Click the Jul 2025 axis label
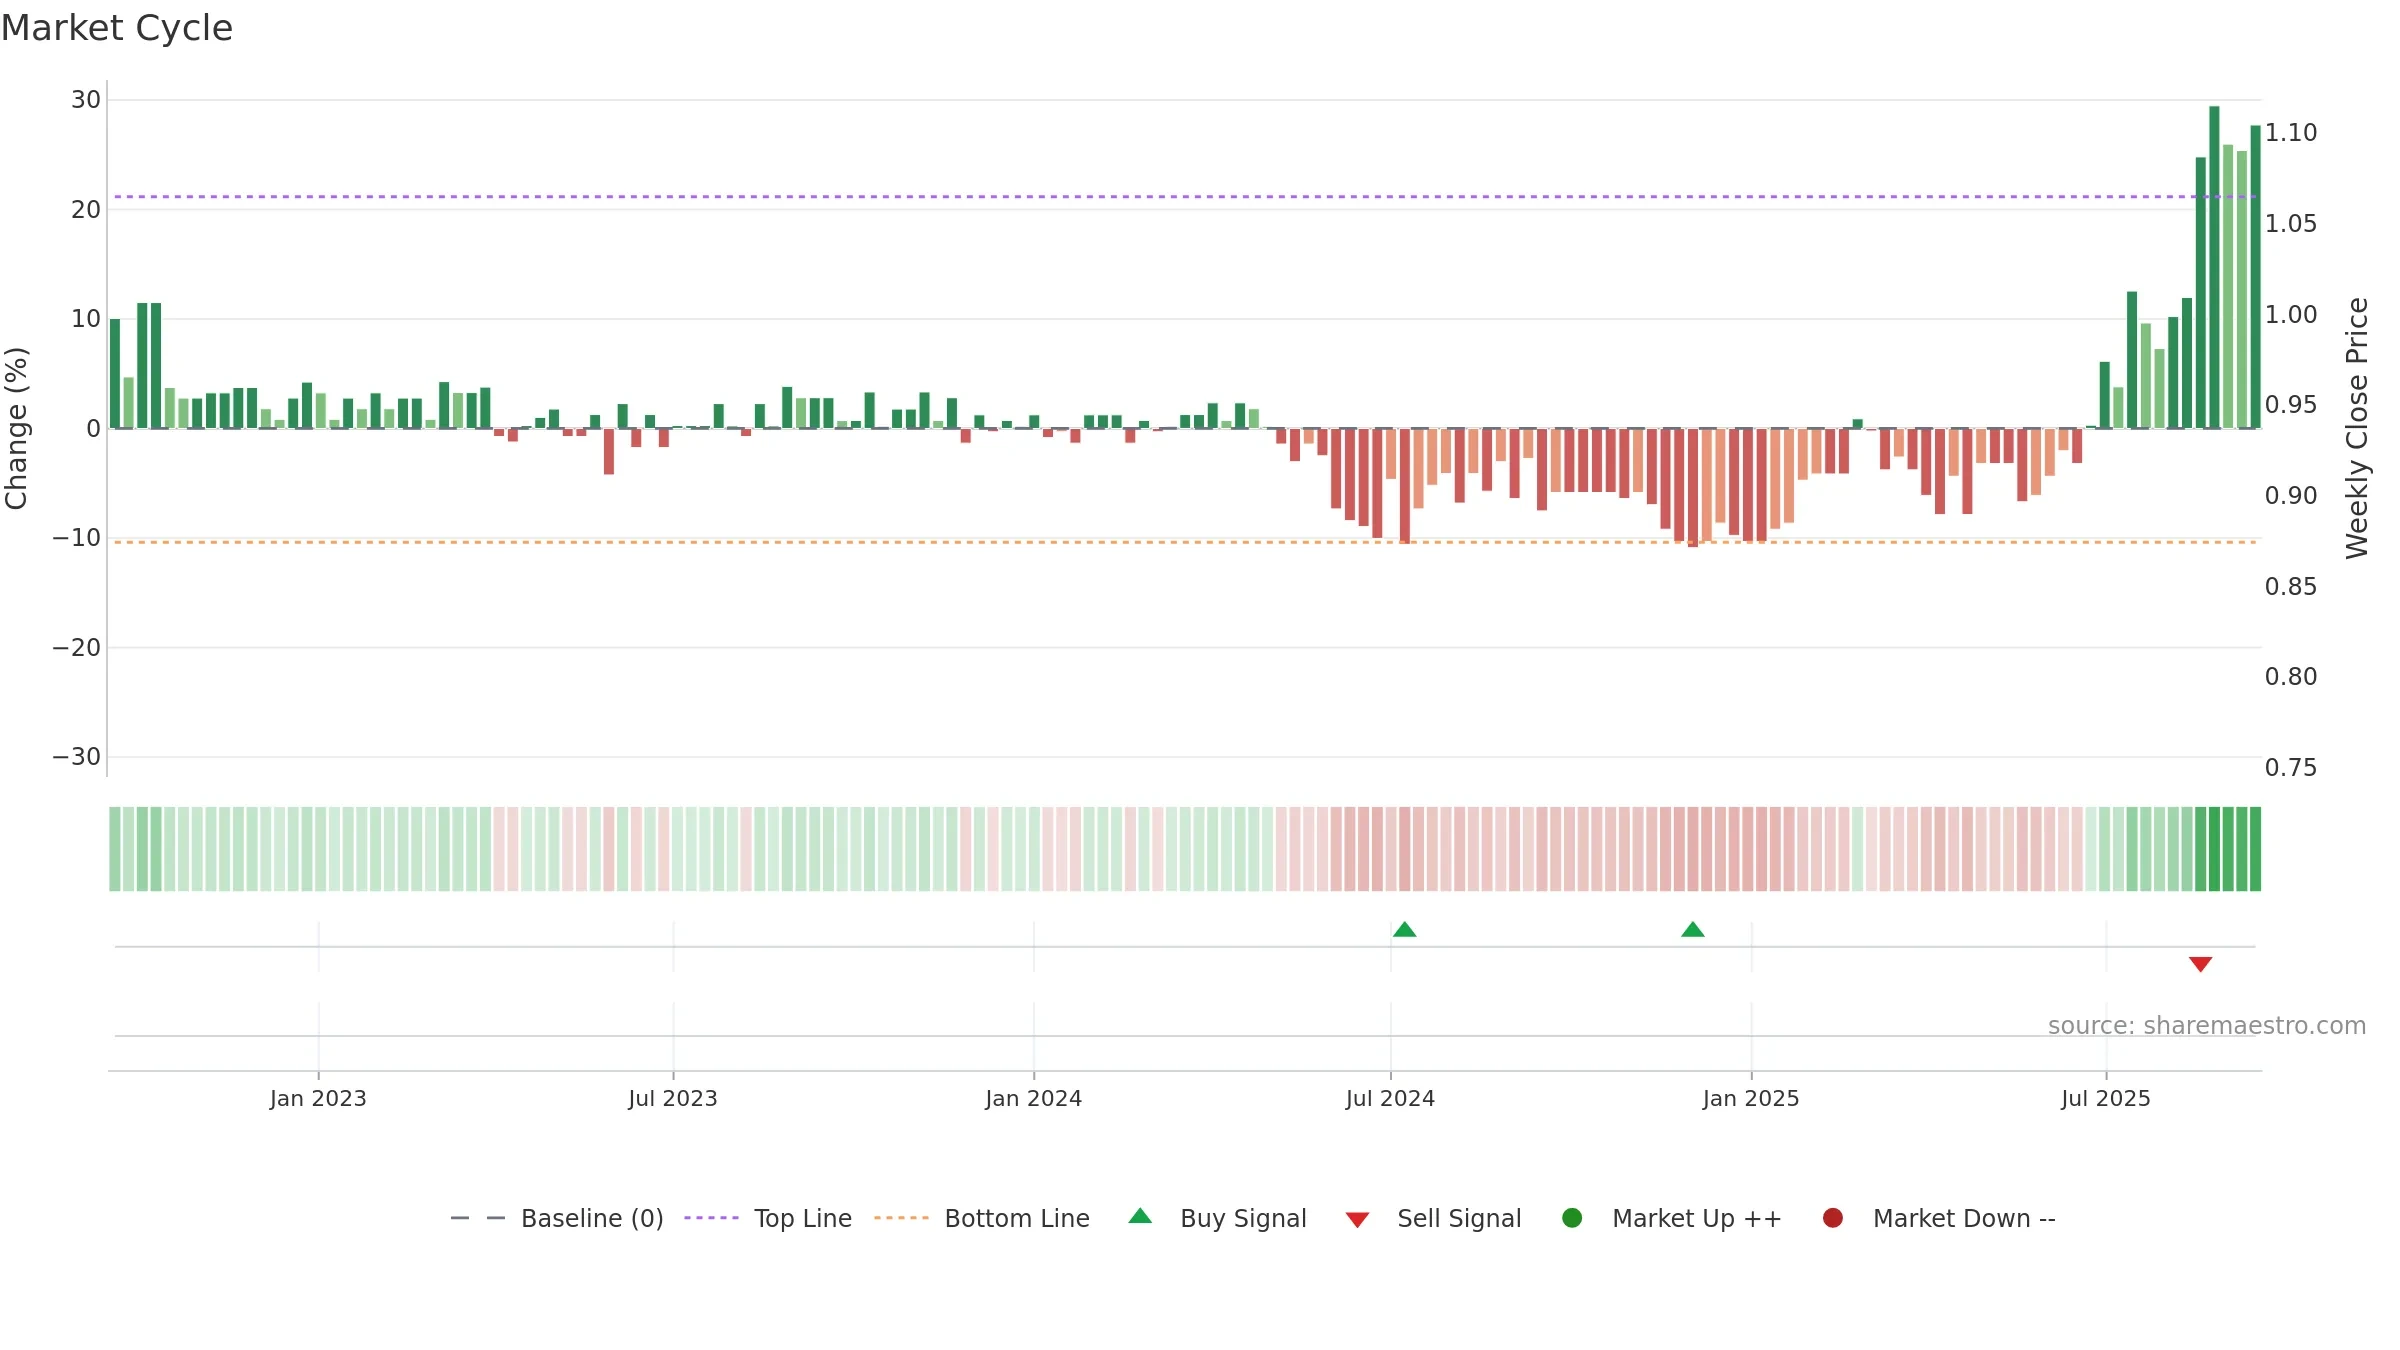Image resolution: width=2400 pixels, height=1350 pixels. click(2106, 1099)
